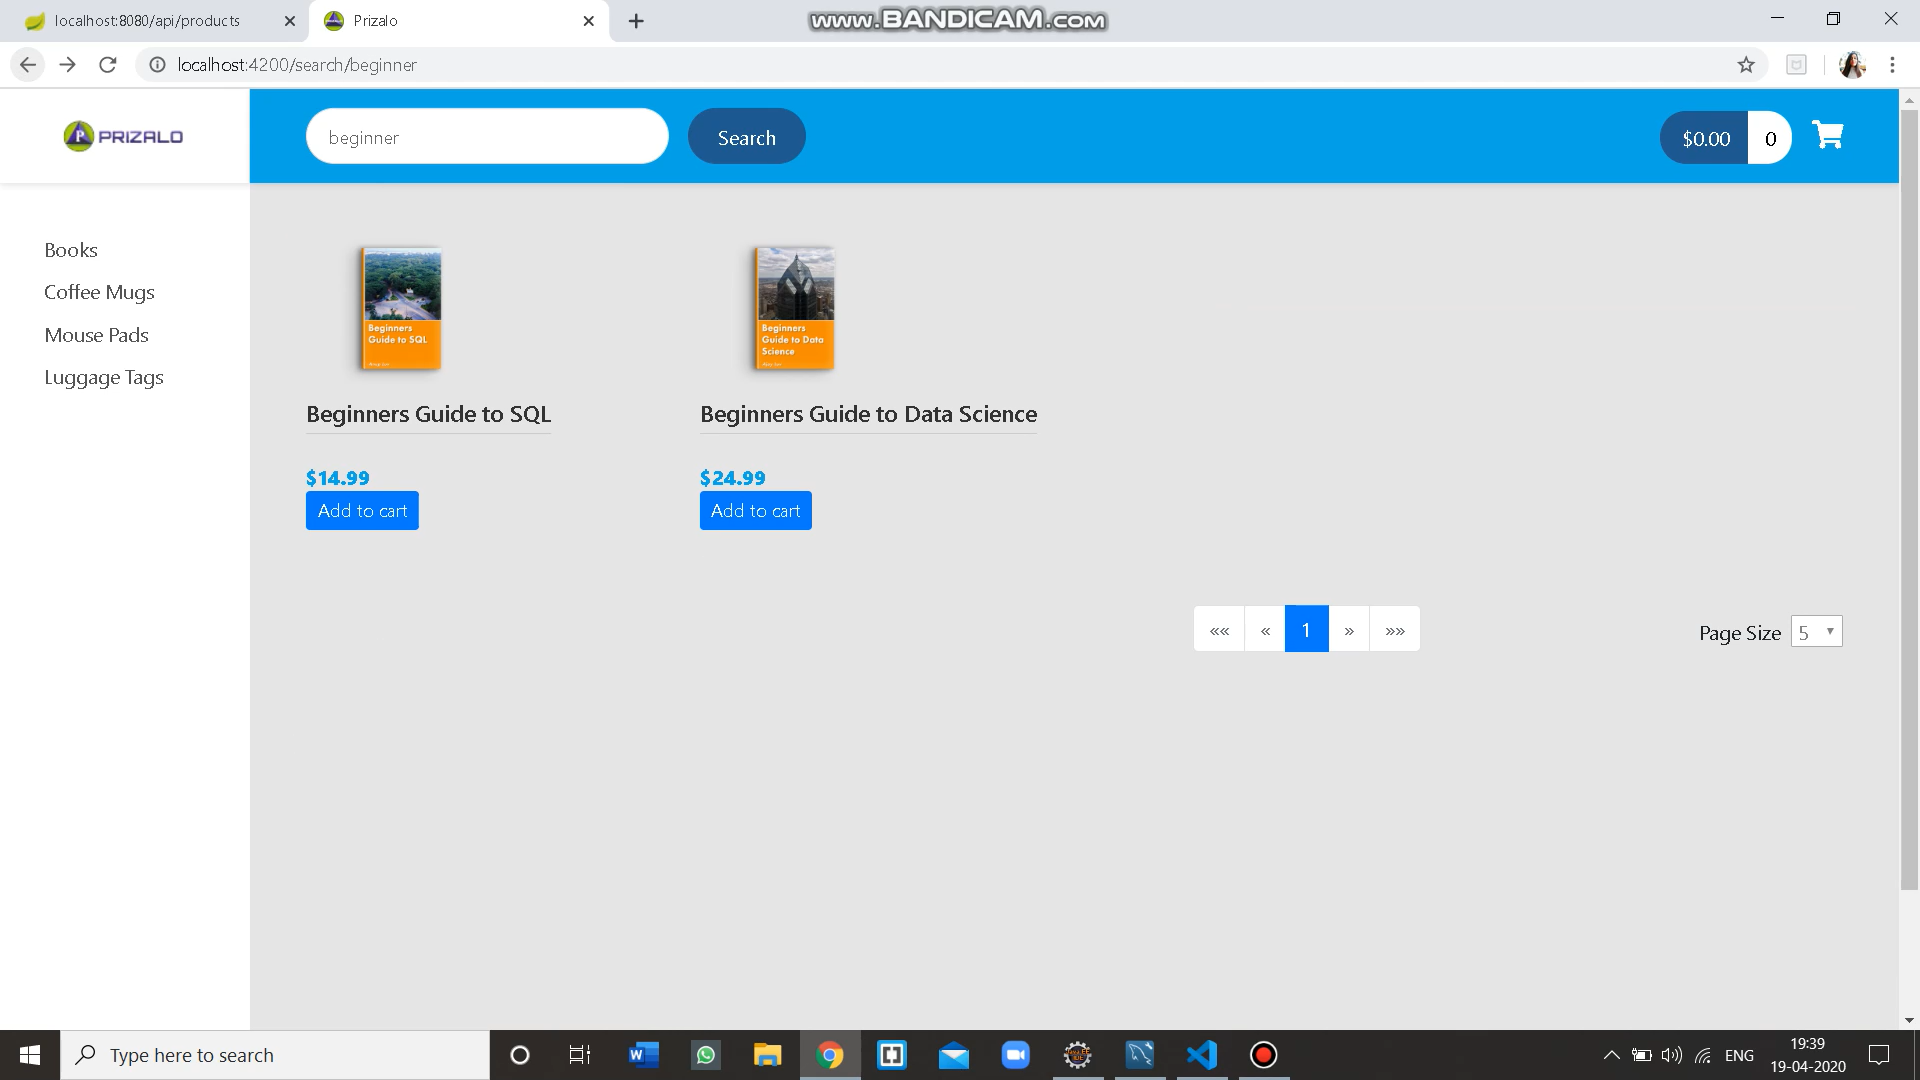Click the Search button
Screen dimensions: 1920x1080
[x=746, y=136]
